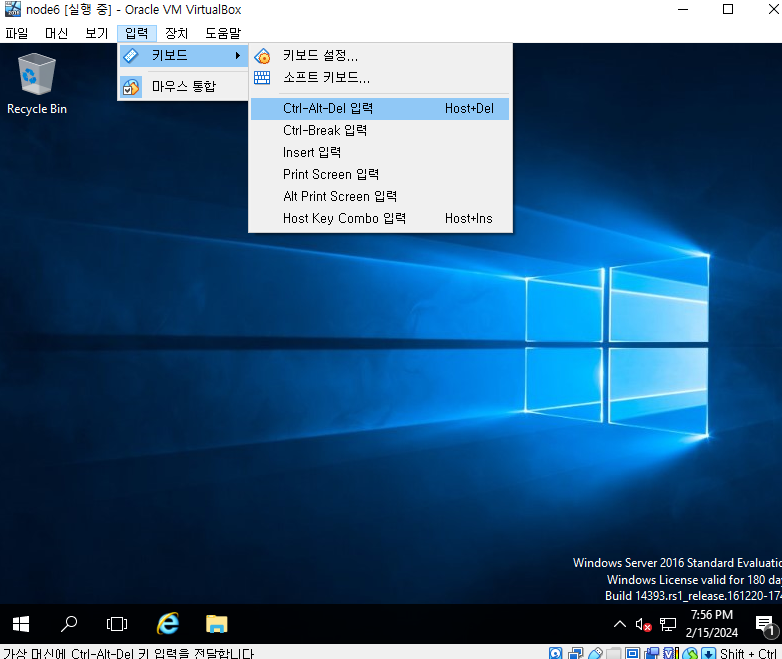Show hidden tray icons chevron

coord(620,624)
